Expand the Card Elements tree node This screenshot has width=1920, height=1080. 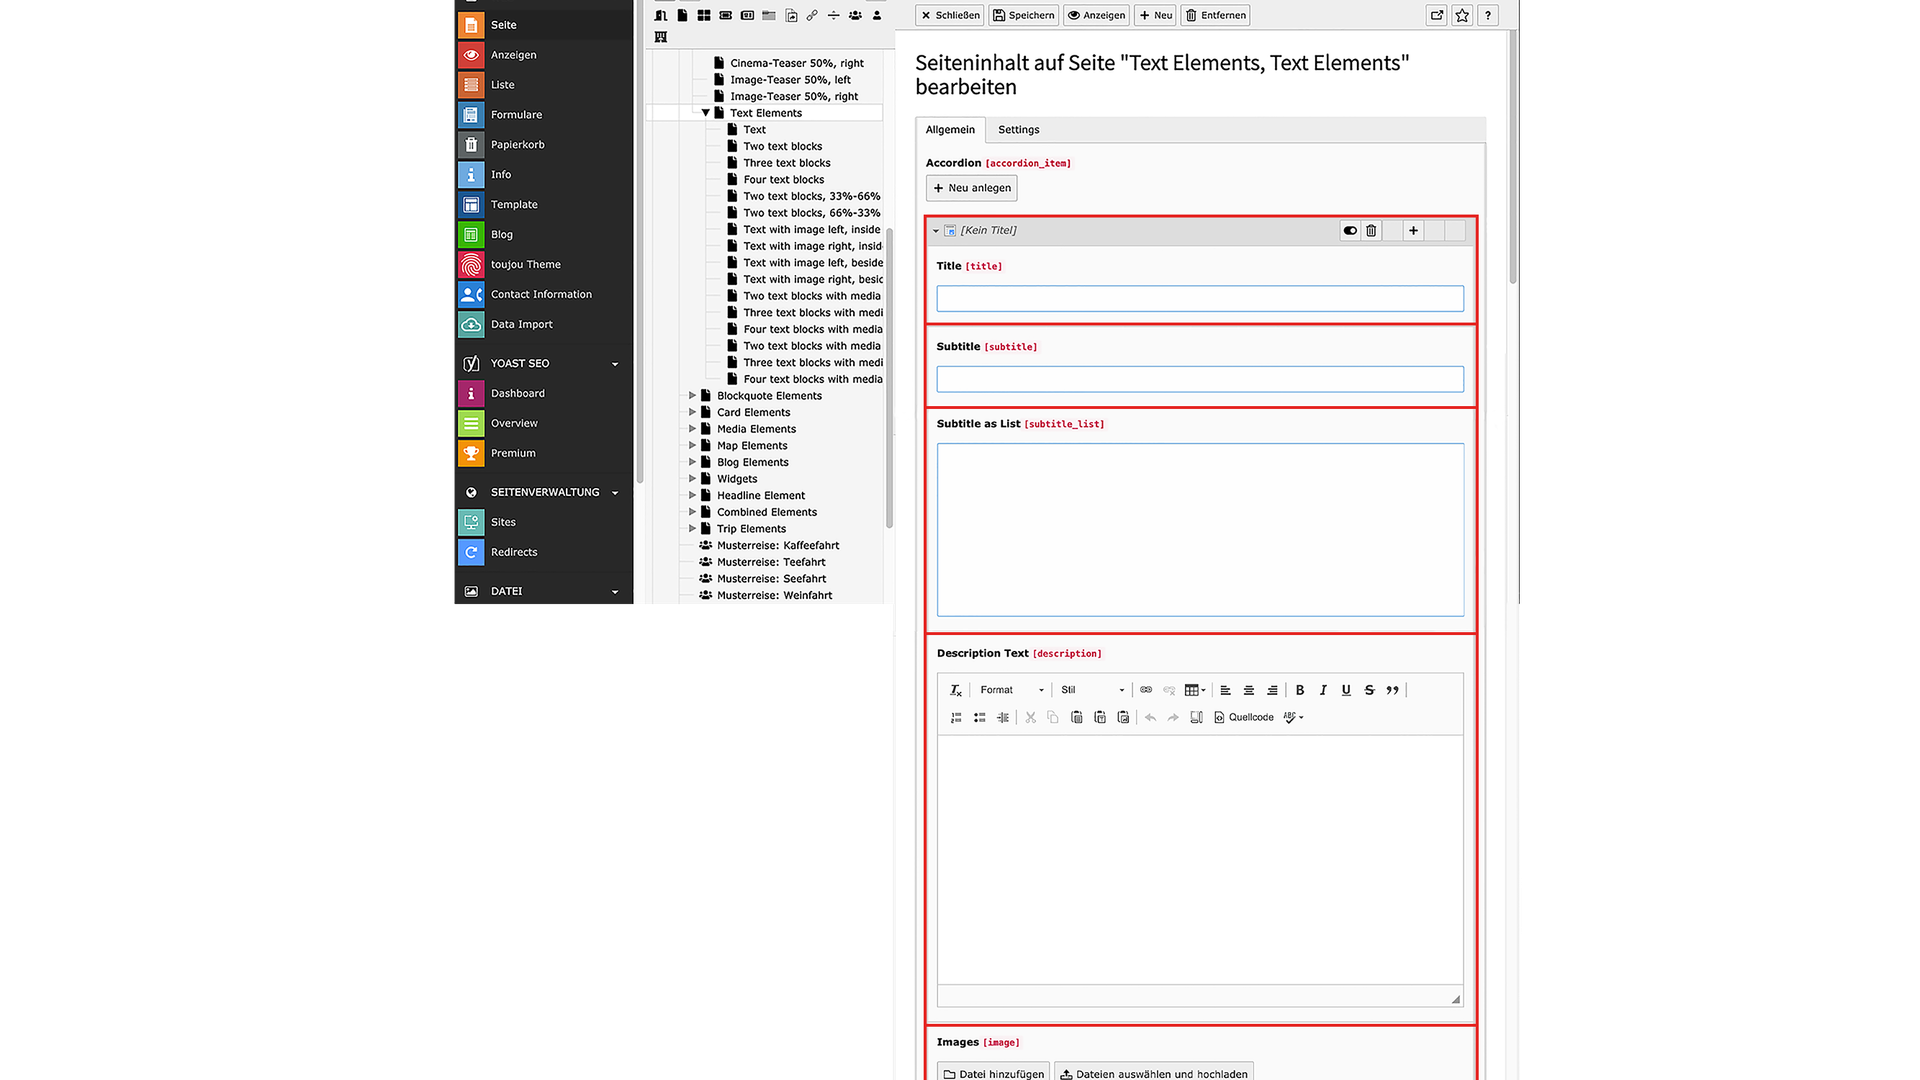[692, 412]
